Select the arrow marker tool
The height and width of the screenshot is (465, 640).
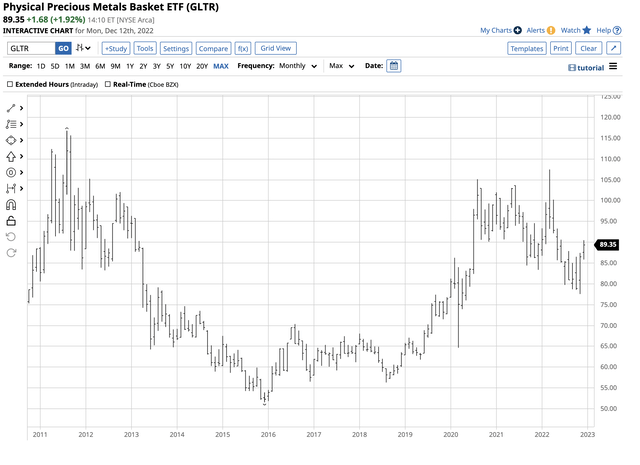click(x=11, y=156)
